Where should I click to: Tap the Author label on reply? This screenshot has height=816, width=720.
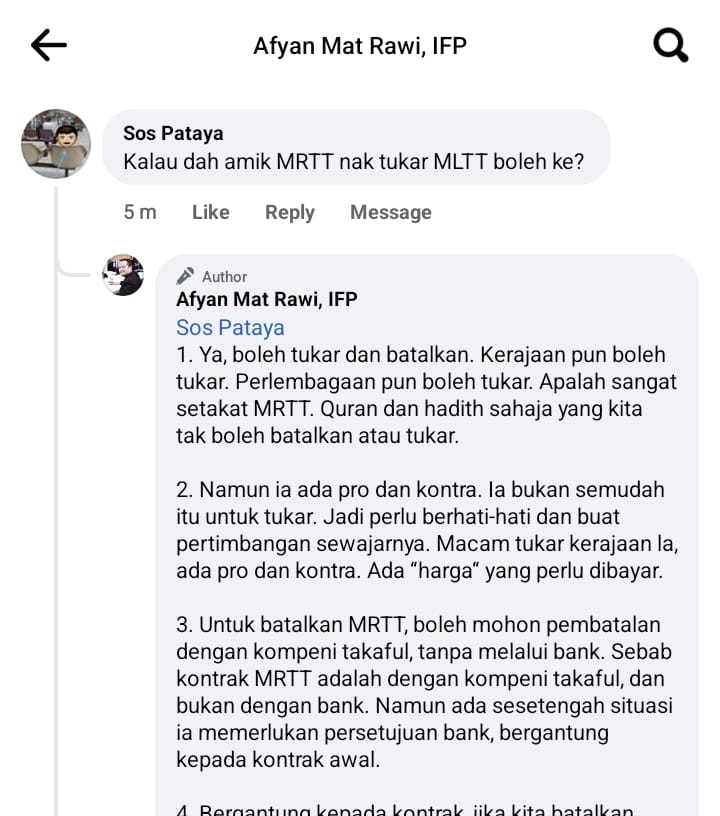pyautogui.click(x=224, y=276)
